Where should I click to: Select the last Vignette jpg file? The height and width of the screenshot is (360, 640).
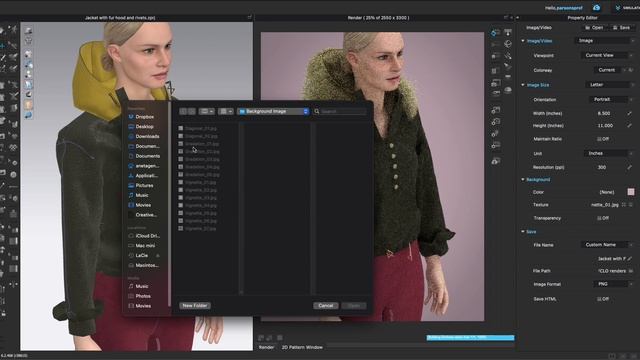198,229
